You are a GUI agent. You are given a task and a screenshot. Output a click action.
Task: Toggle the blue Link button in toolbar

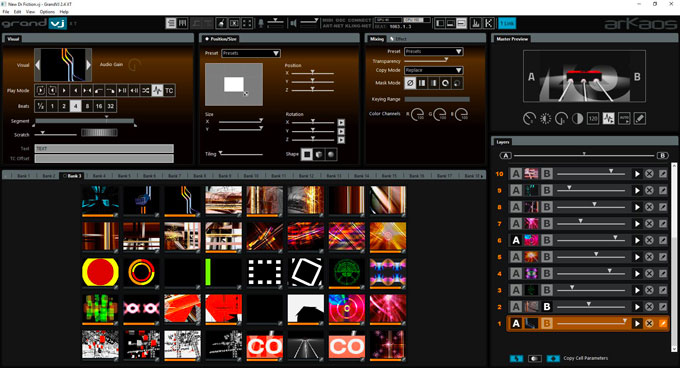[507, 23]
